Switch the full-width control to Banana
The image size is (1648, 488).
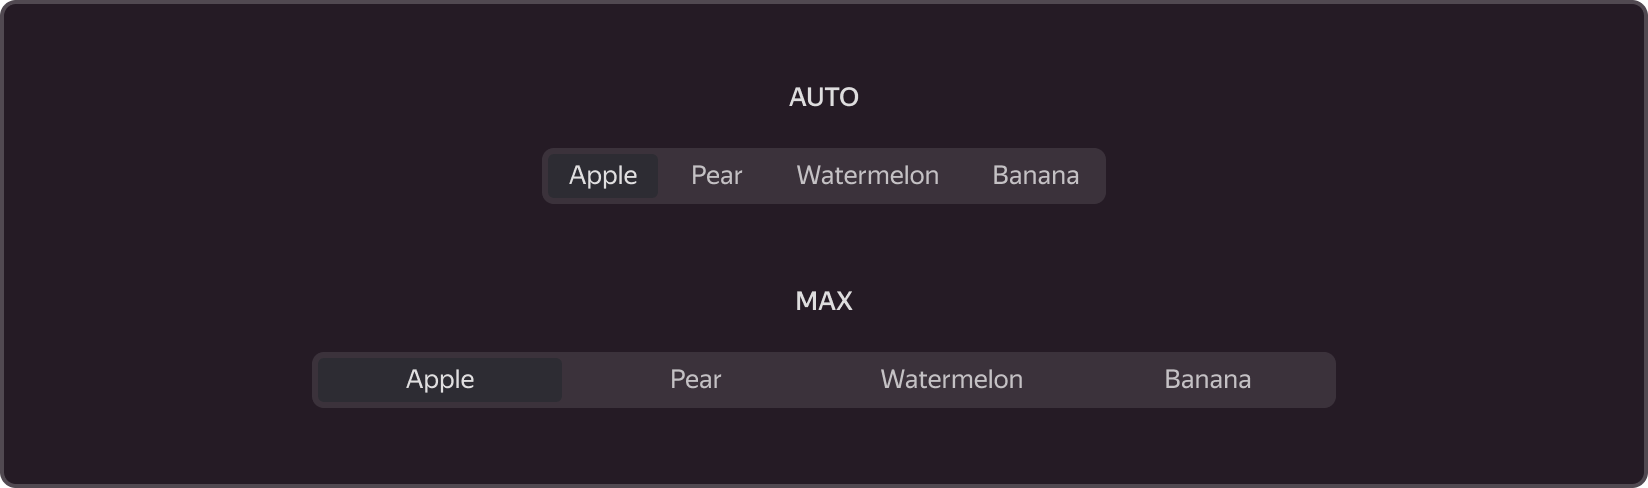[1208, 380]
